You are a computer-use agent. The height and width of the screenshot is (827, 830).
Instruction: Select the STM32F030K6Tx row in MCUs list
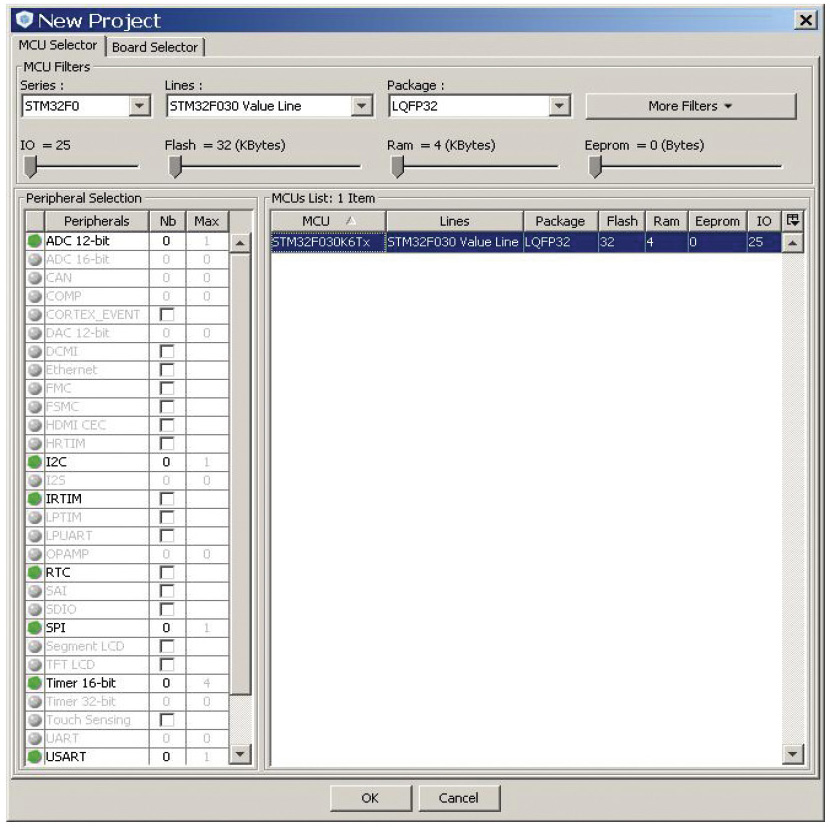tap(526, 242)
